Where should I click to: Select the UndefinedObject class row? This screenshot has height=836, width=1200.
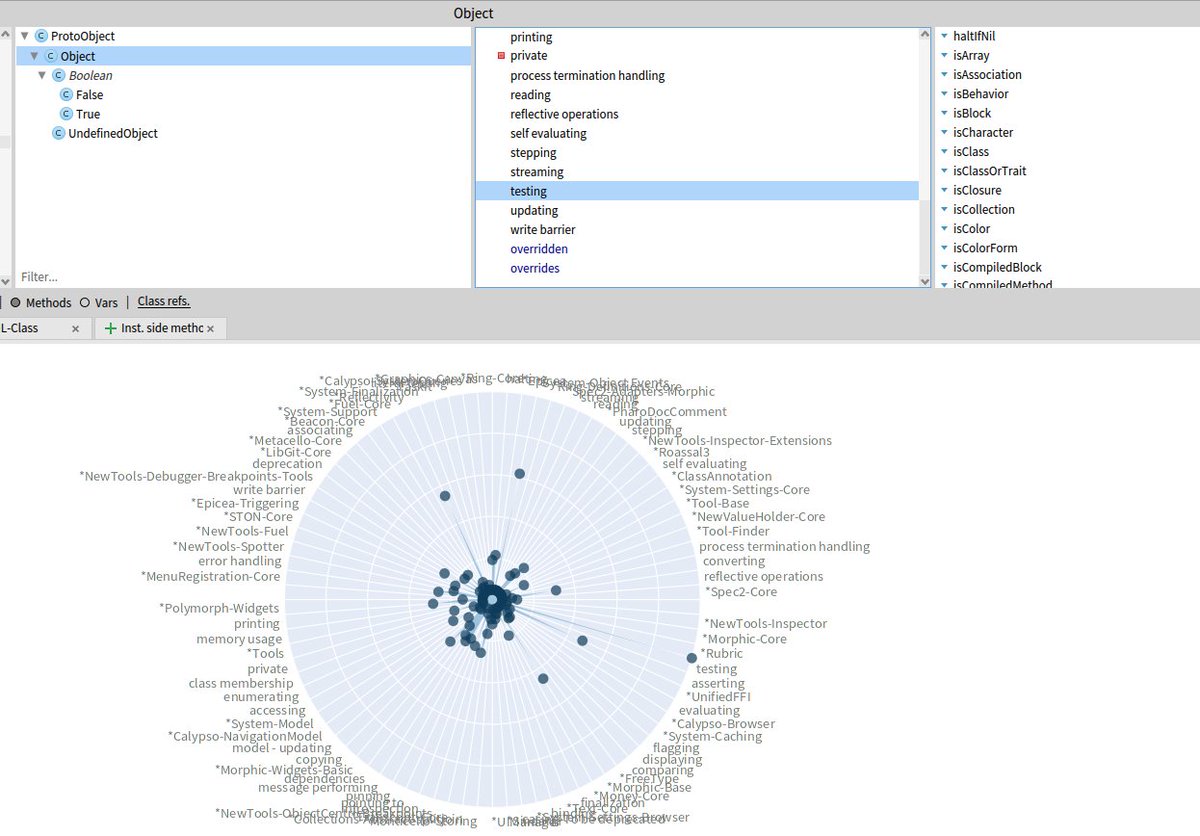242,133
